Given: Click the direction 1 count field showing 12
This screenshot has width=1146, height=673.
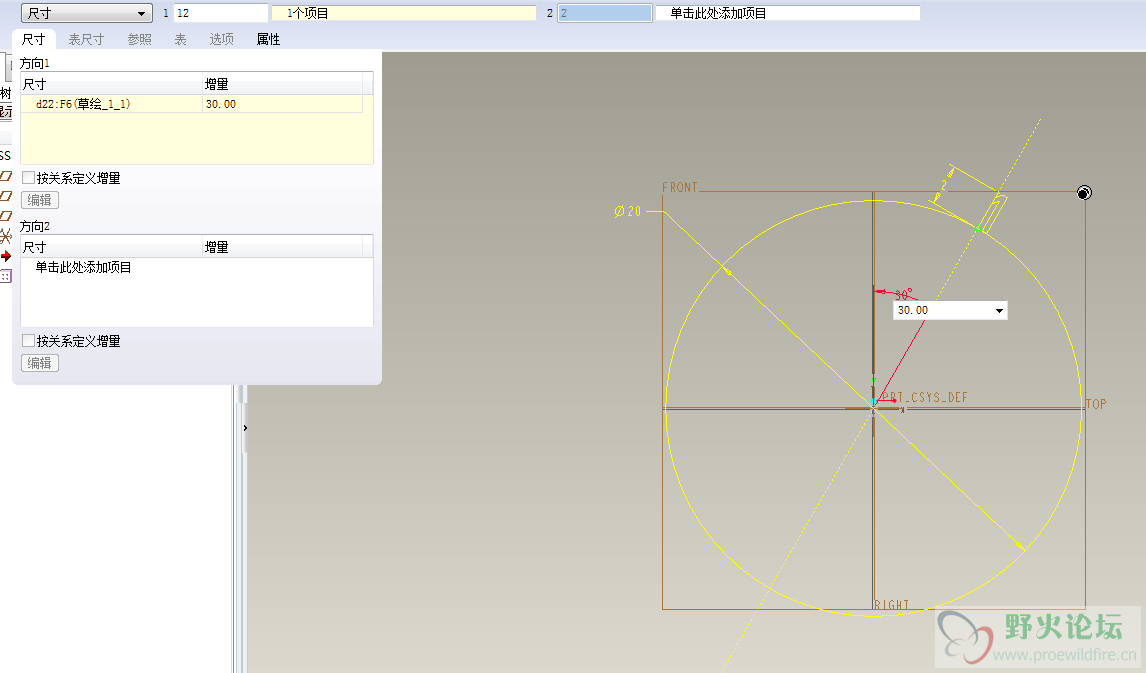Looking at the screenshot, I should [x=221, y=13].
